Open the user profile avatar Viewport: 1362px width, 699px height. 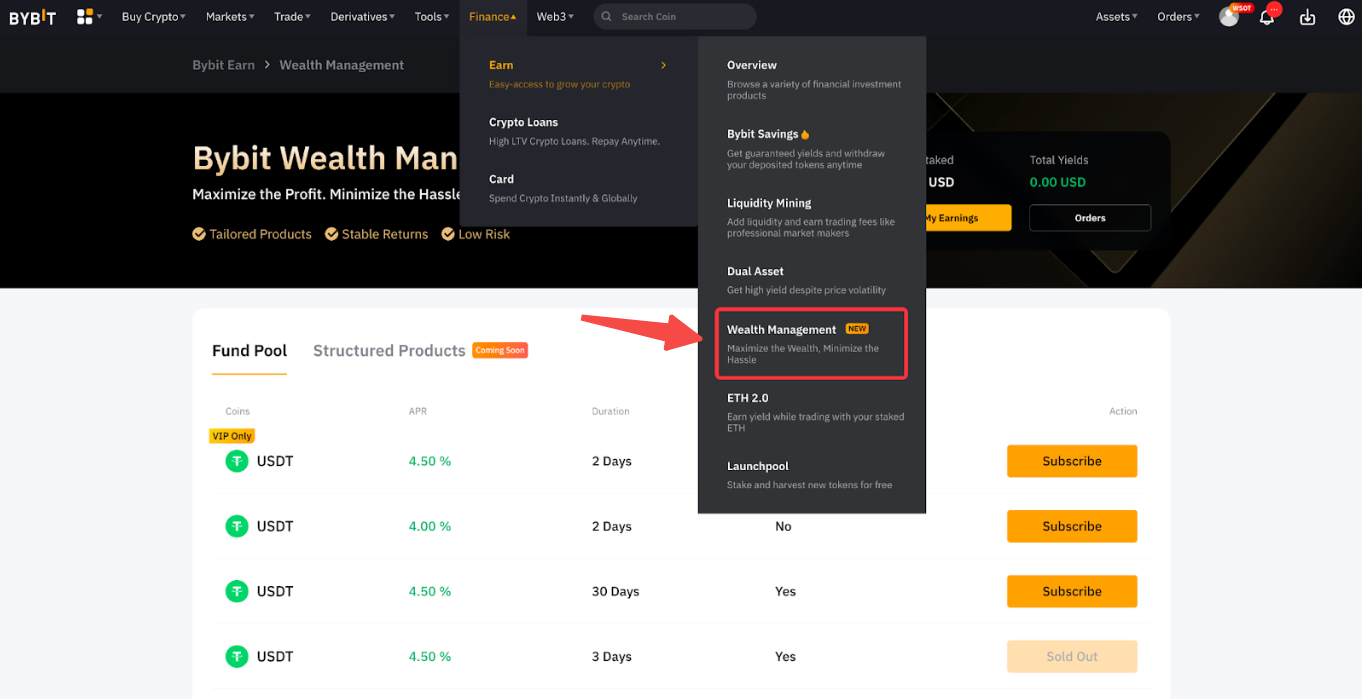click(x=1229, y=17)
